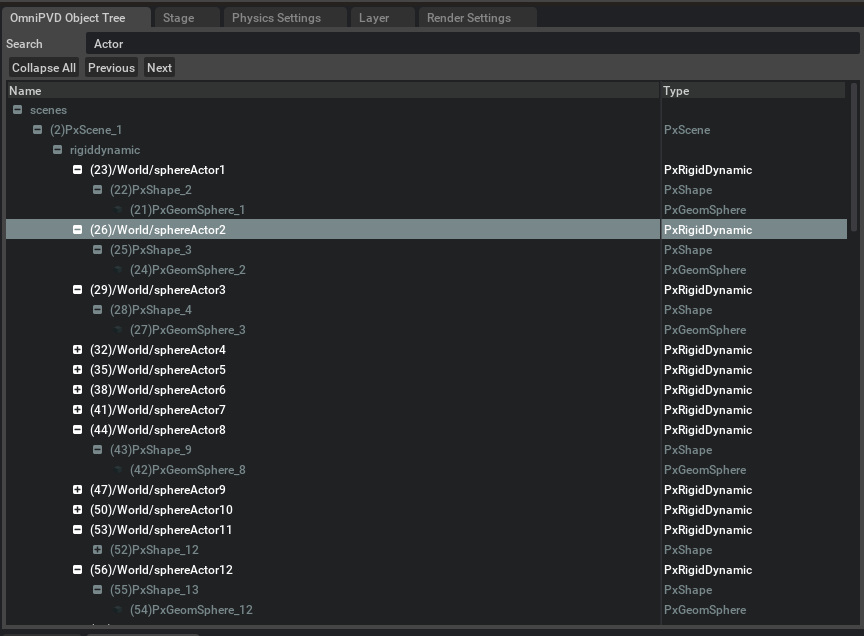864x636 pixels.
Task: Expand the (32)/World/sphereActor4 node
Action: coord(77,350)
